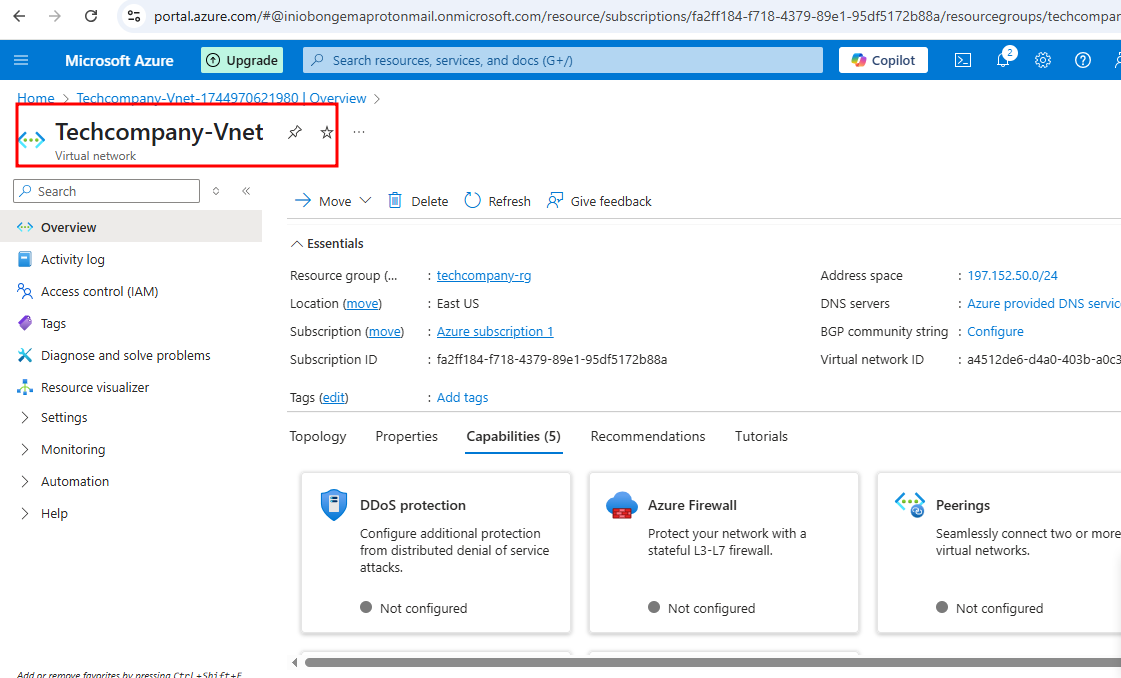
Task: Open the 197.152.50.0/24 address space link
Action: coord(1012,275)
